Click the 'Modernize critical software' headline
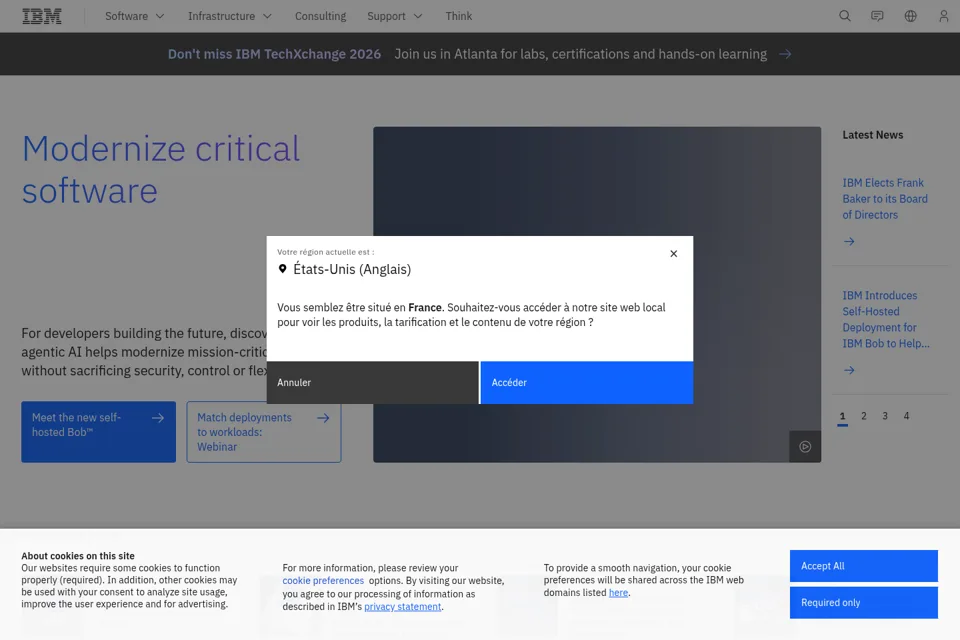The height and width of the screenshot is (640, 960). 160,169
